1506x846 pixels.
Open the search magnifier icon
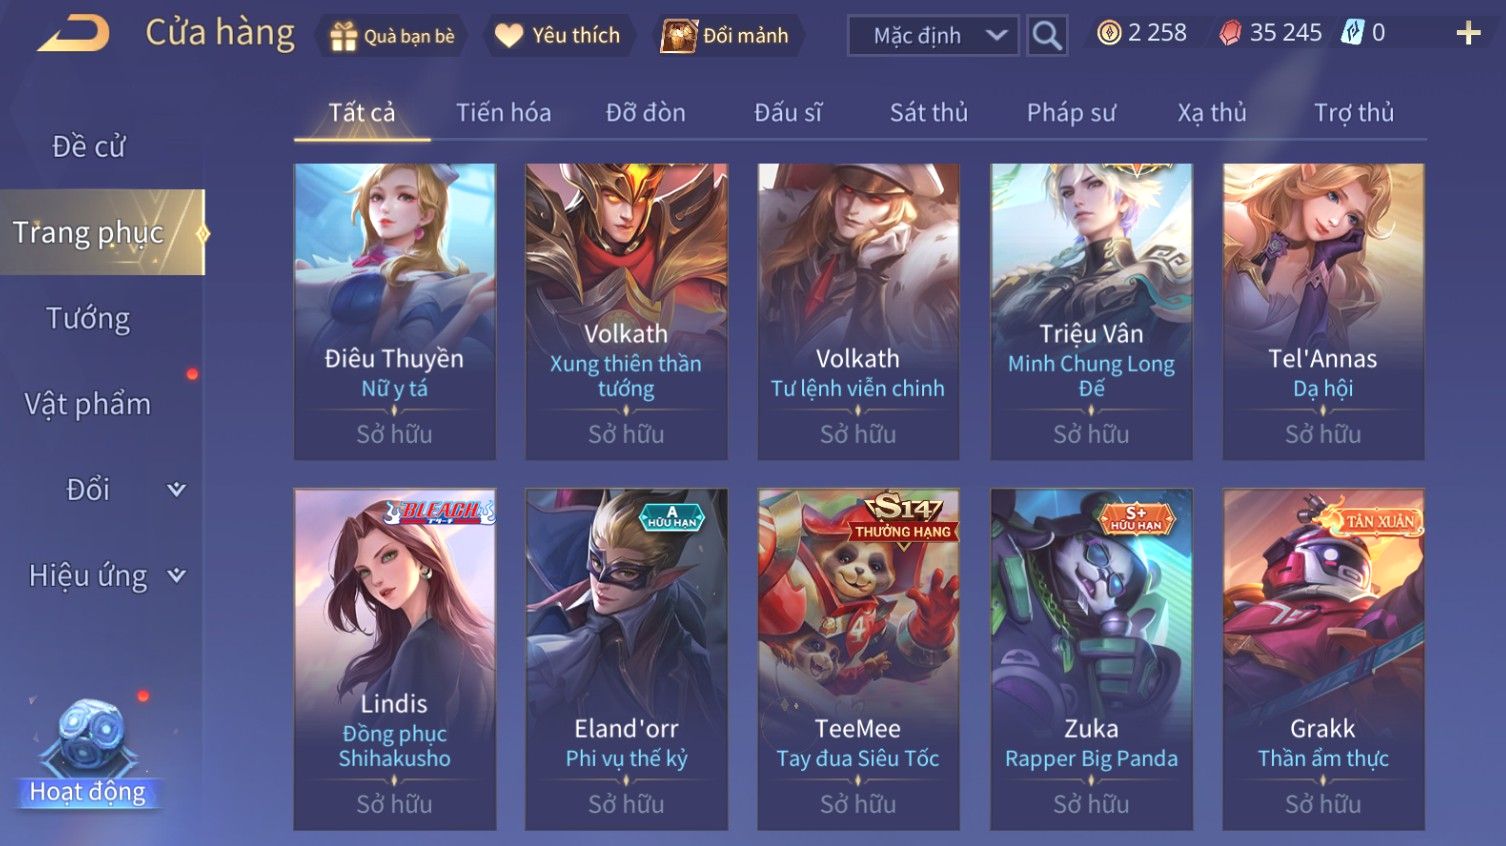click(1047, 35)
